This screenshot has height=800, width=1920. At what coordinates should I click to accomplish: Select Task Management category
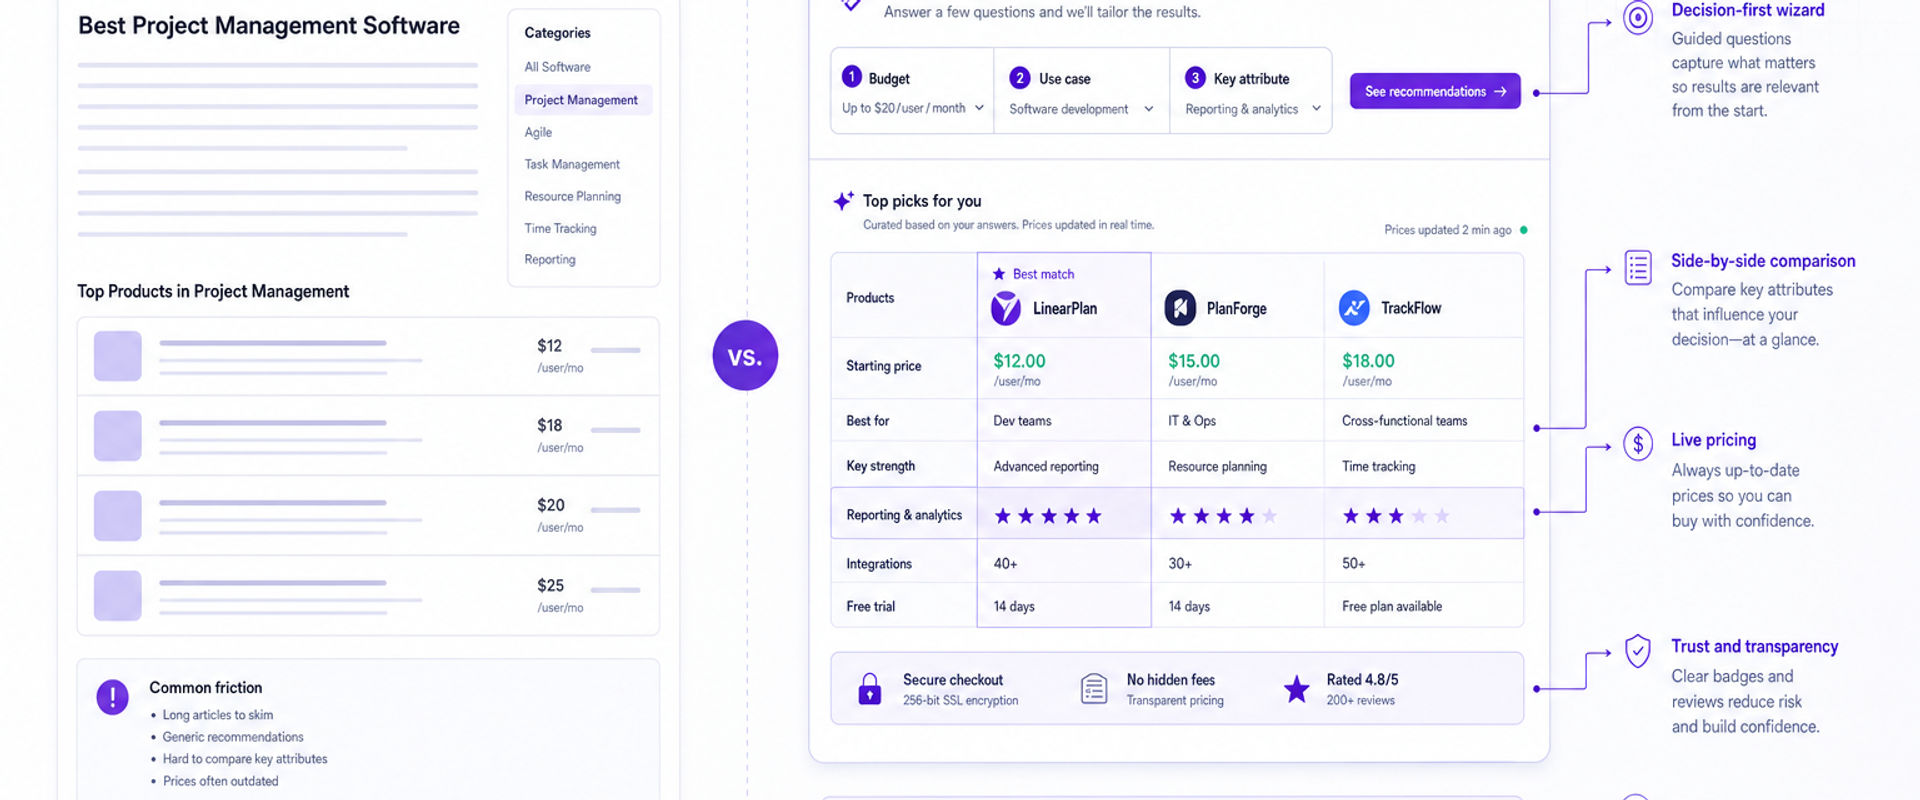572,164
